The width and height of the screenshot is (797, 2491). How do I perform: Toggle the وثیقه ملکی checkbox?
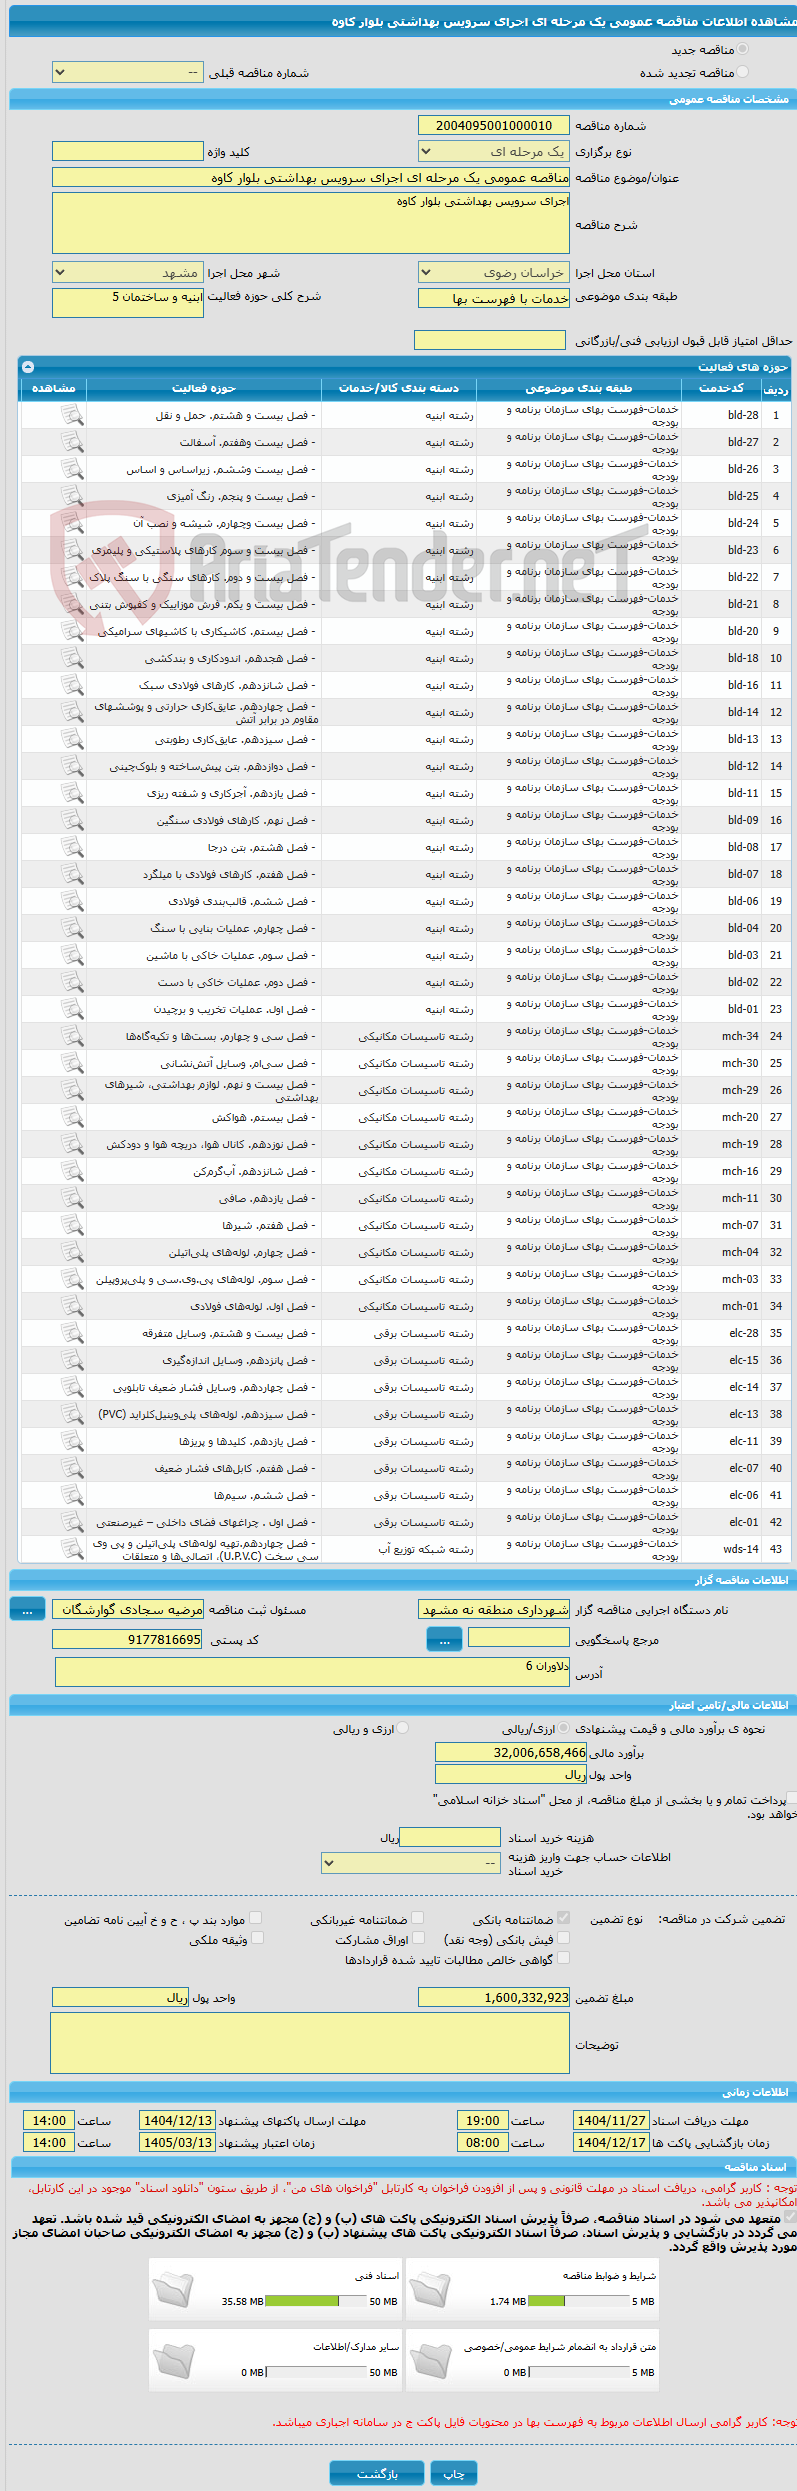[x=256, y=1938]
